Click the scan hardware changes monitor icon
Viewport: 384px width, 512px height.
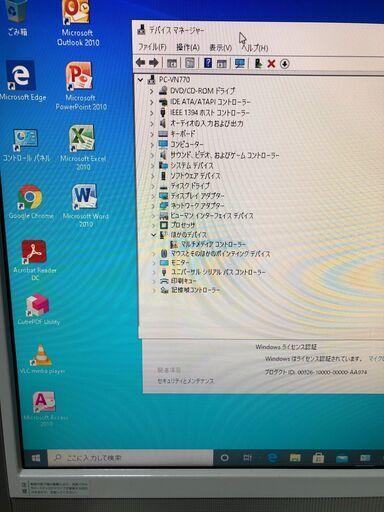240,63
